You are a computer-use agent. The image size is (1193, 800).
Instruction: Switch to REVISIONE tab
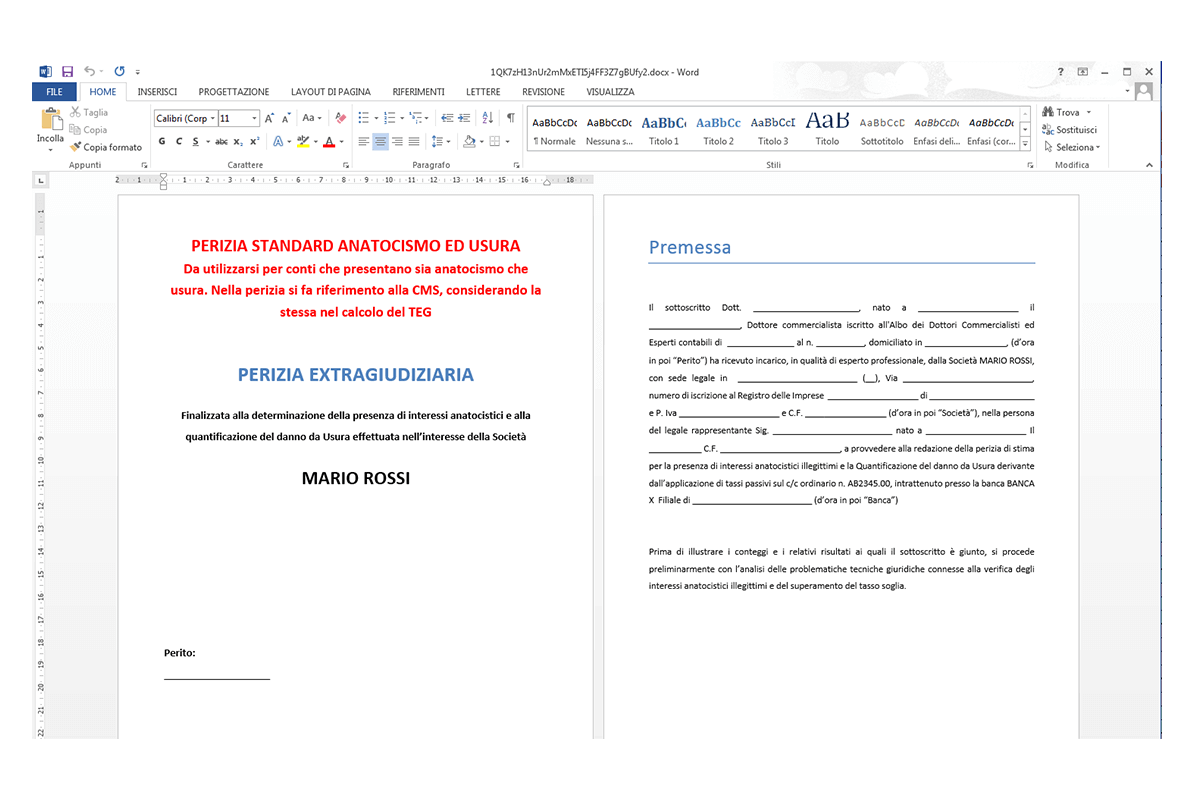[x=542, y=92]
